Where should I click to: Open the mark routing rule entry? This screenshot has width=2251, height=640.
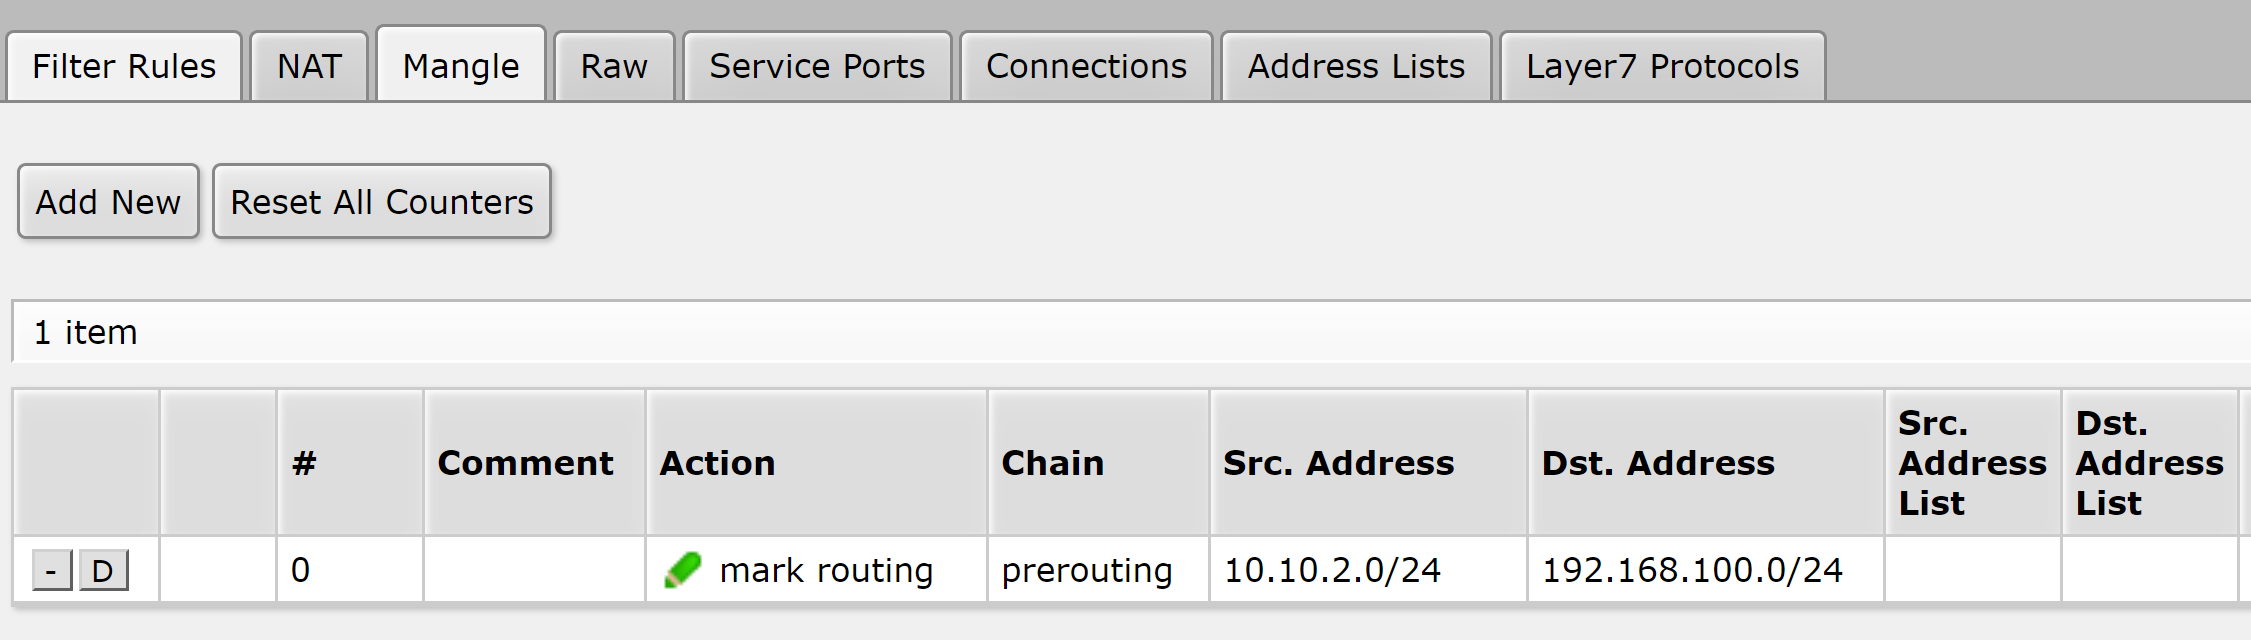pyautogui.click(x=826, y=571)
